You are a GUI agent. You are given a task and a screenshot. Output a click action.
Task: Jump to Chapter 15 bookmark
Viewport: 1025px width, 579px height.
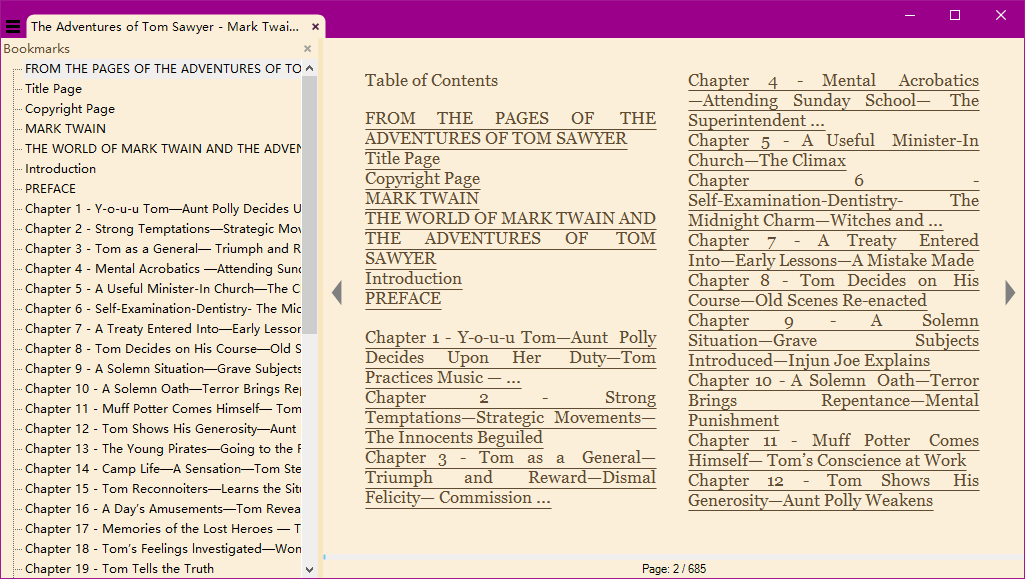[163, 489]
